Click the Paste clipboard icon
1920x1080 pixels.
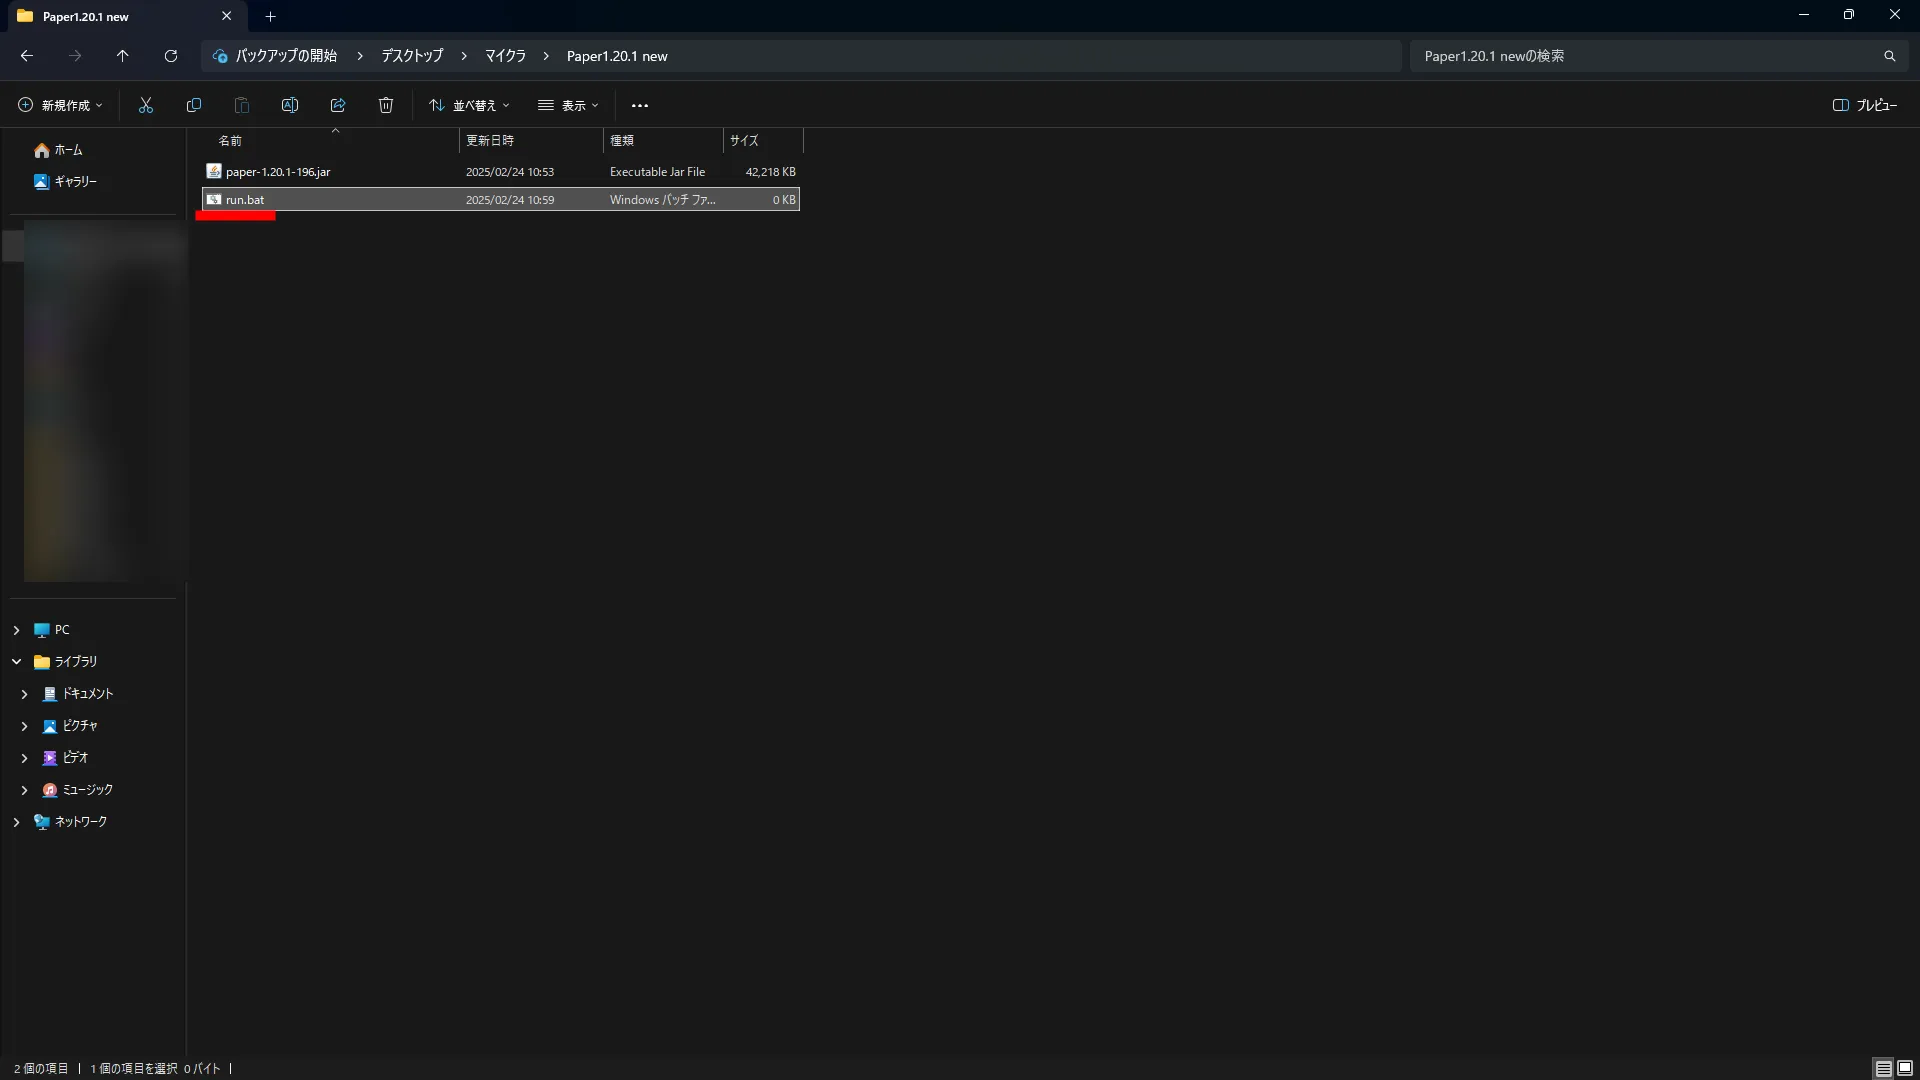[x=242, y=105]
